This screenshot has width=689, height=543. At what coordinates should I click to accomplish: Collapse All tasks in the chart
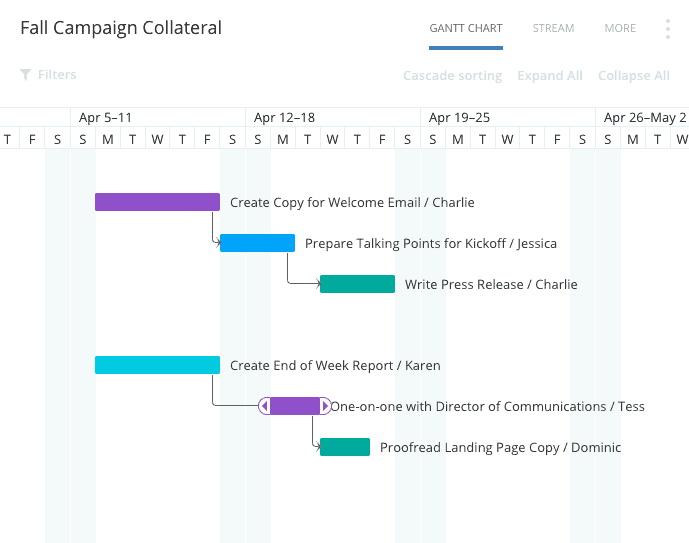[x=634, y=76]
